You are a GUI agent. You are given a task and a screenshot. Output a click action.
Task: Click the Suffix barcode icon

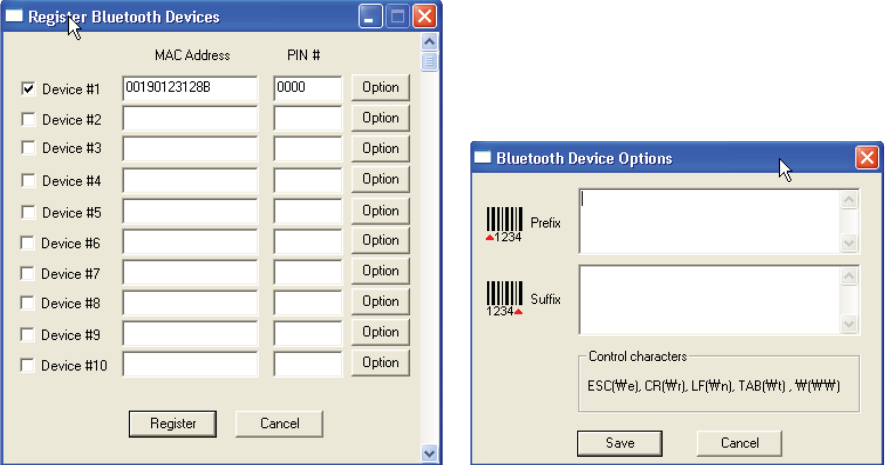click(x=504, y=299)
